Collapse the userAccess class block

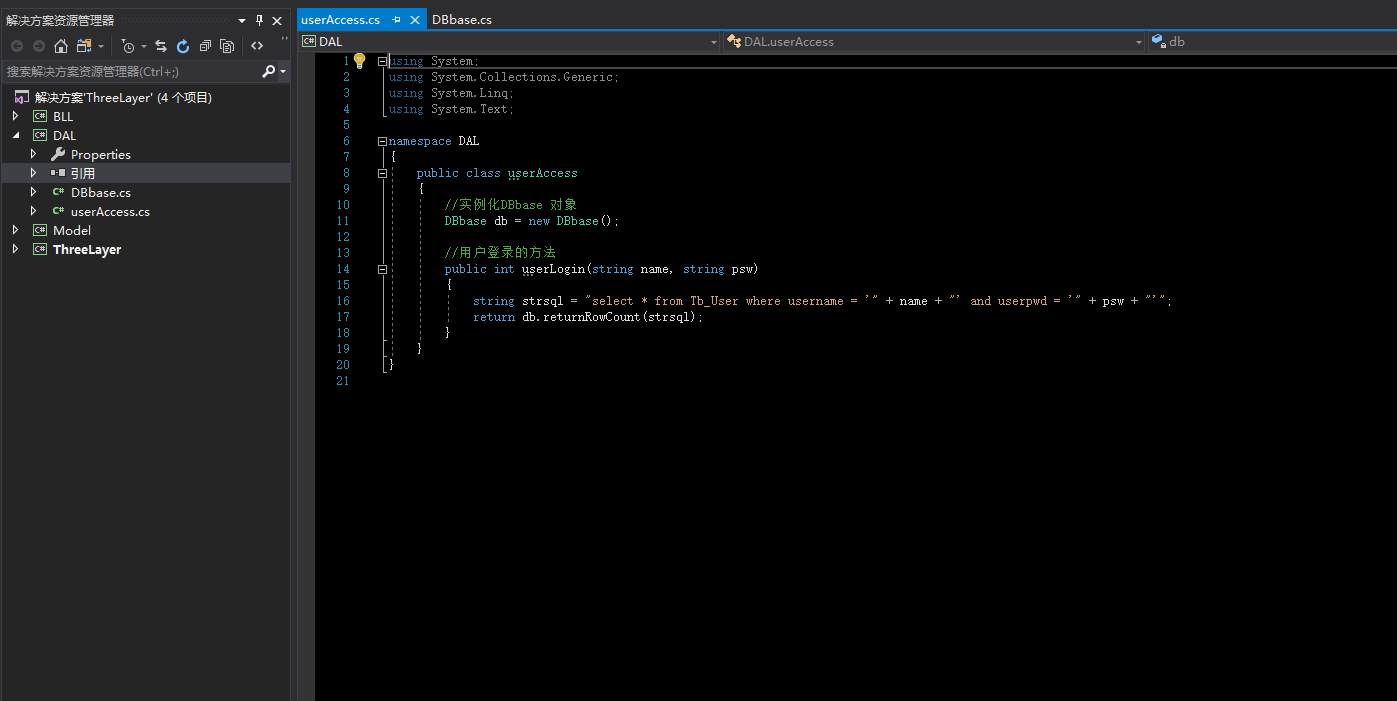(x=382, y=173)
